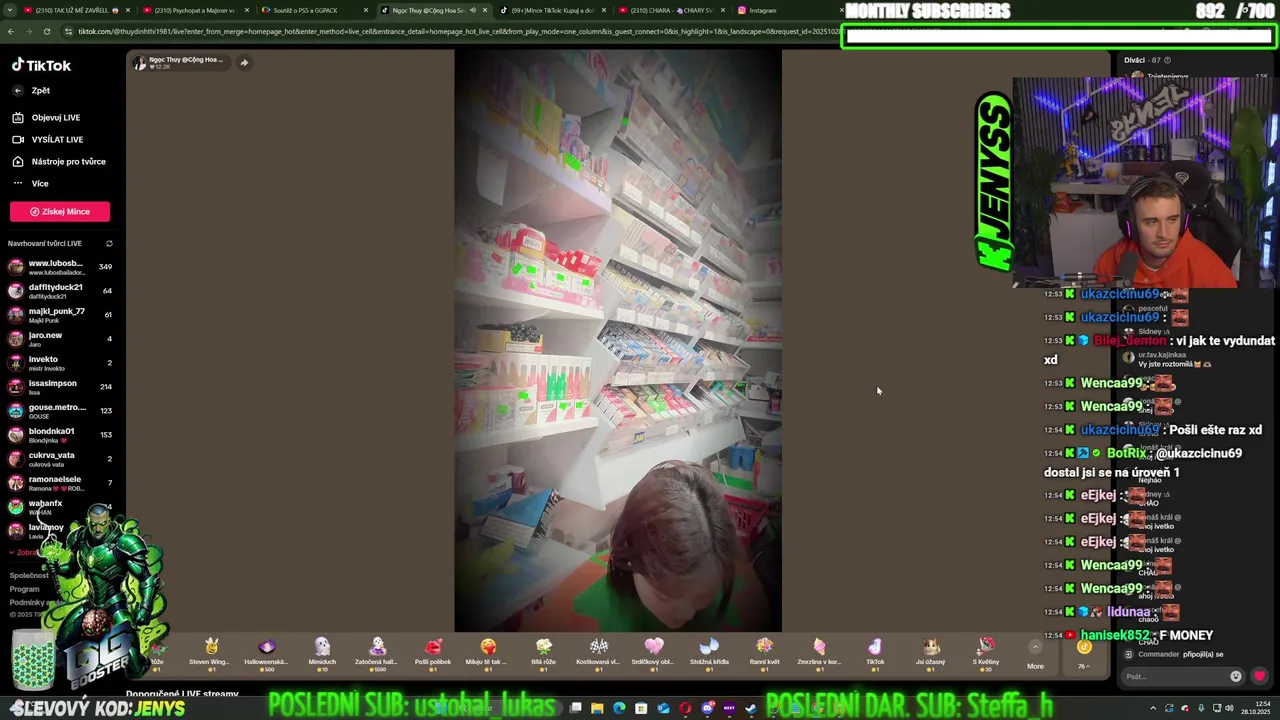Switch to CHIARA browser tab

click(670, 10)
